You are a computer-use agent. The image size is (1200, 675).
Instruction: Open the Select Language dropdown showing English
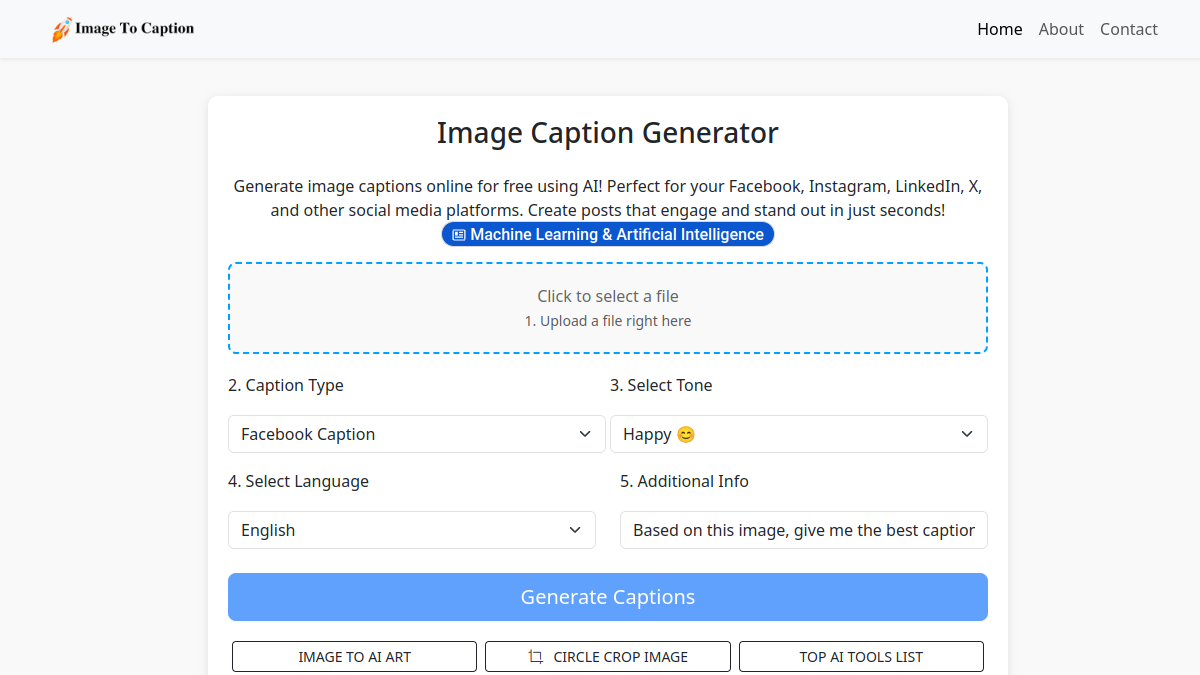pos(412,530)
